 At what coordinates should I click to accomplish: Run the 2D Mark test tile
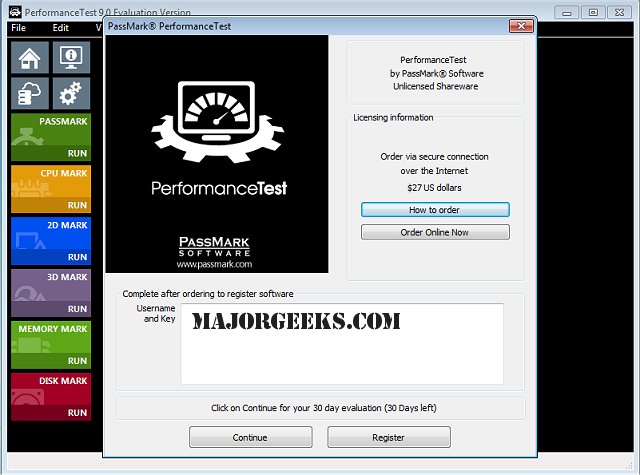point(51,241)
